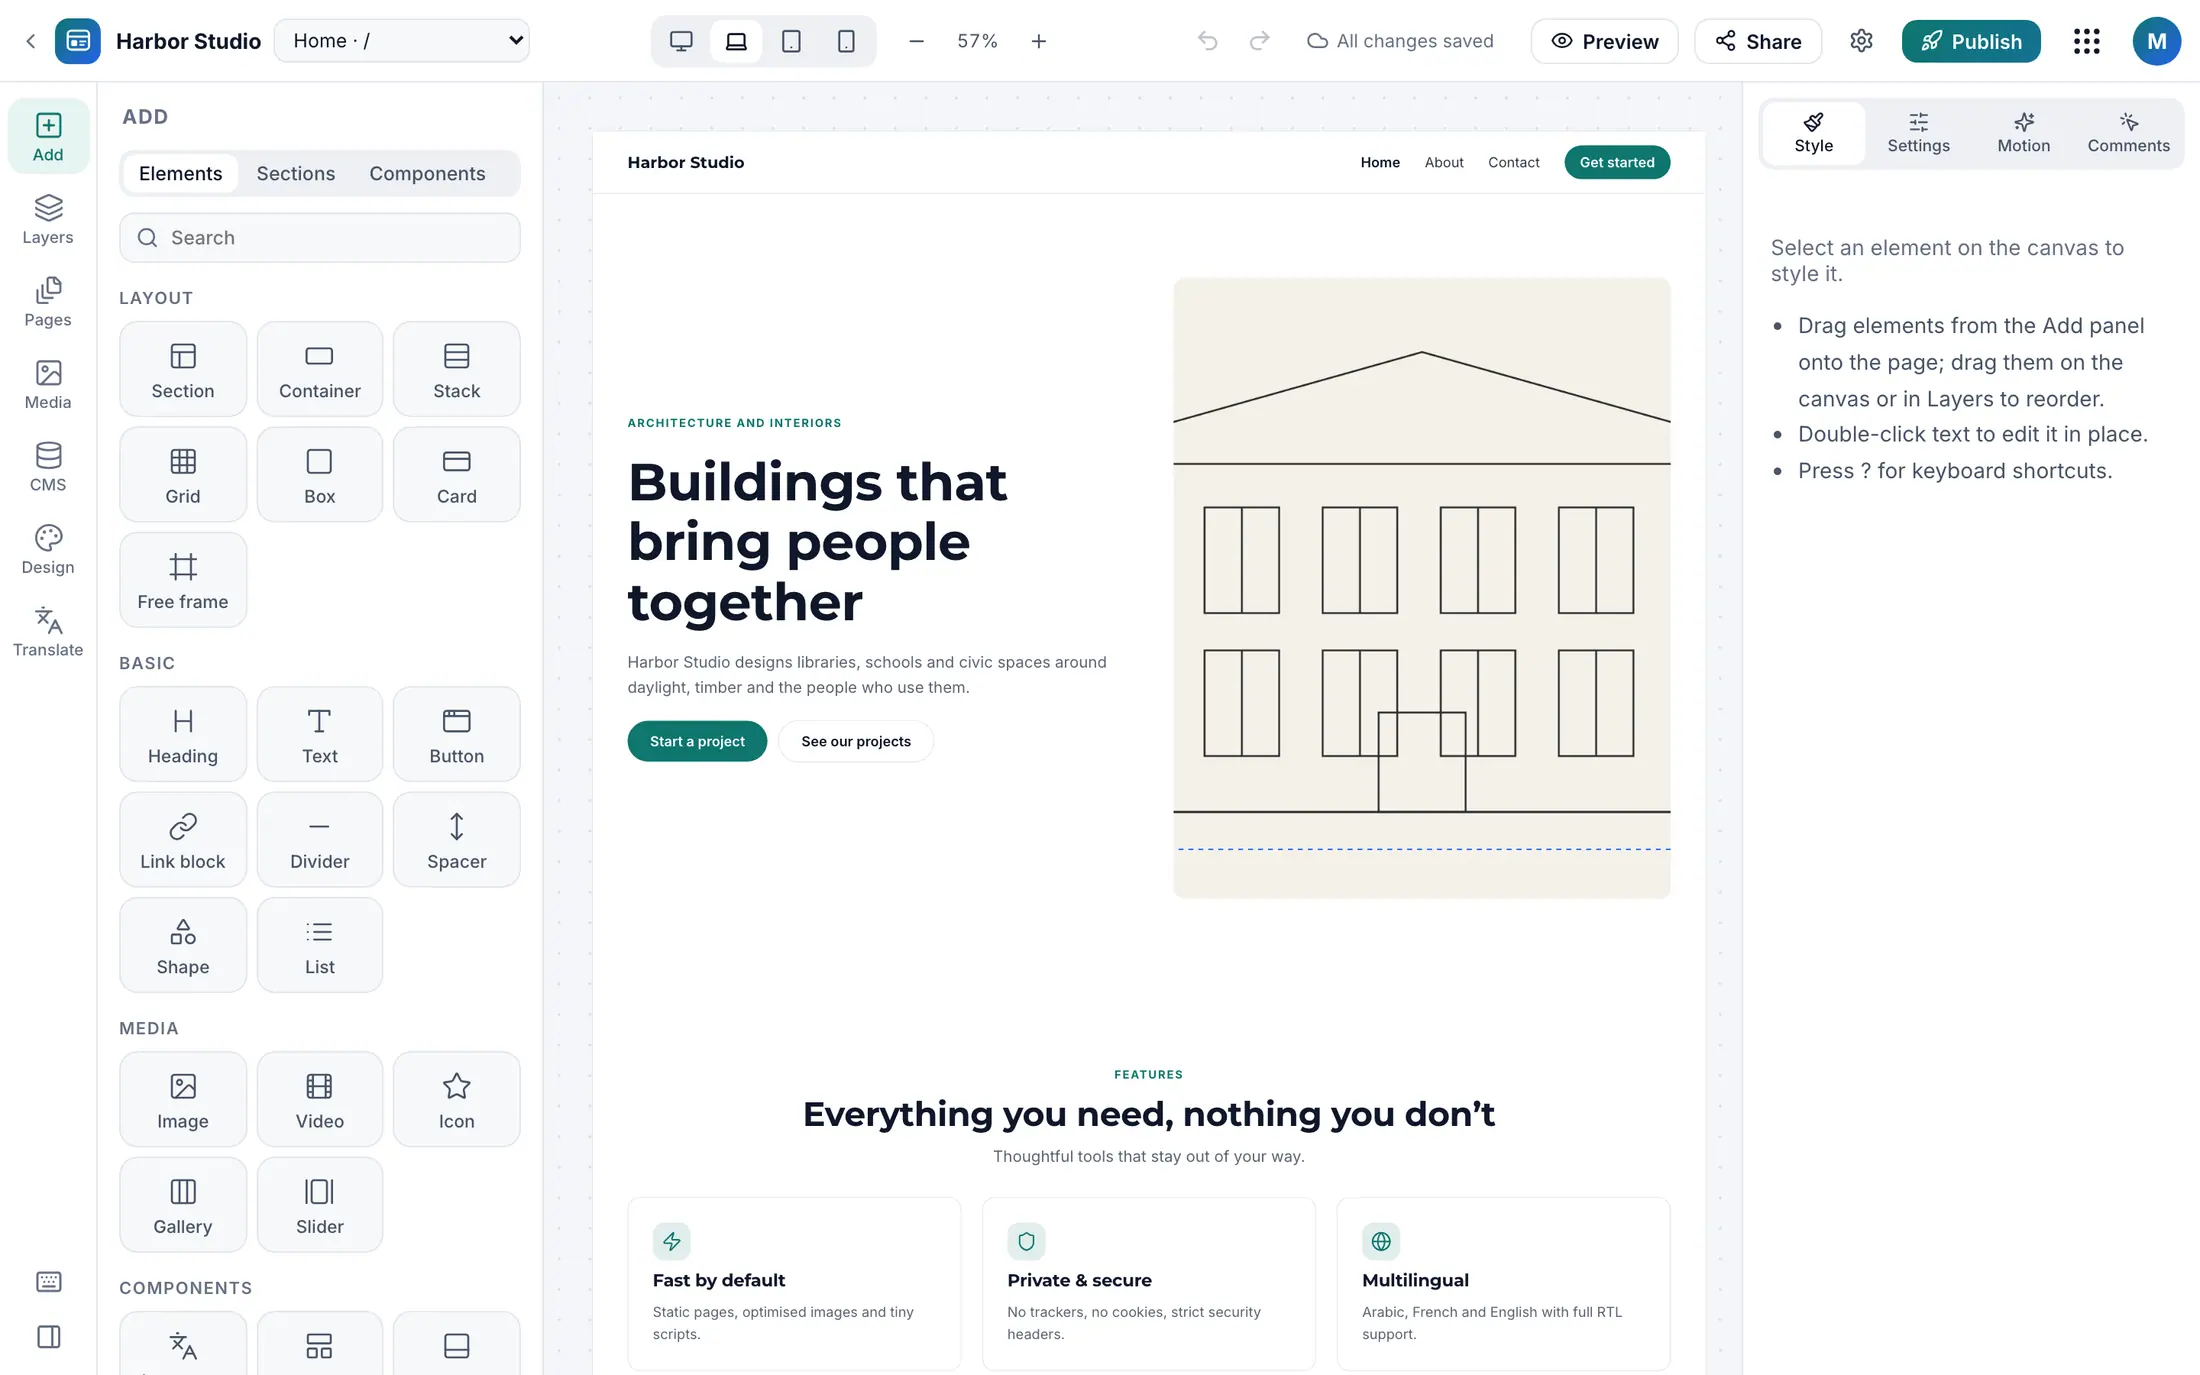Switch to mobile viewport

846,41
